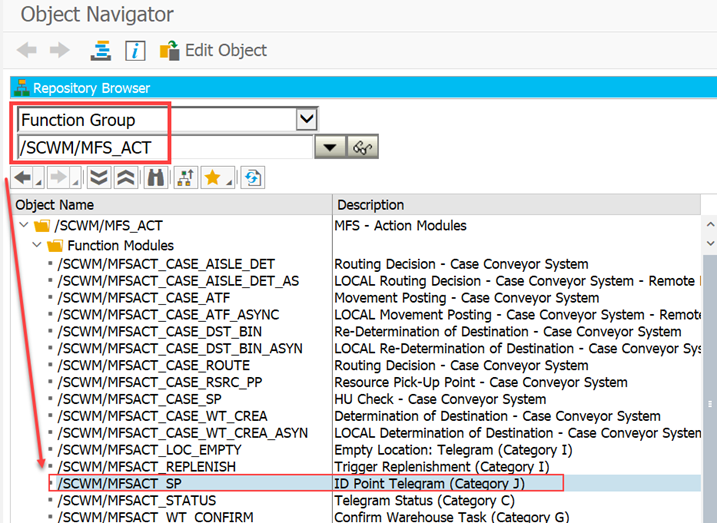Collapse the /SCWM/MFS_ACT root node
717x523 pixels.
(x=24, y=225)
